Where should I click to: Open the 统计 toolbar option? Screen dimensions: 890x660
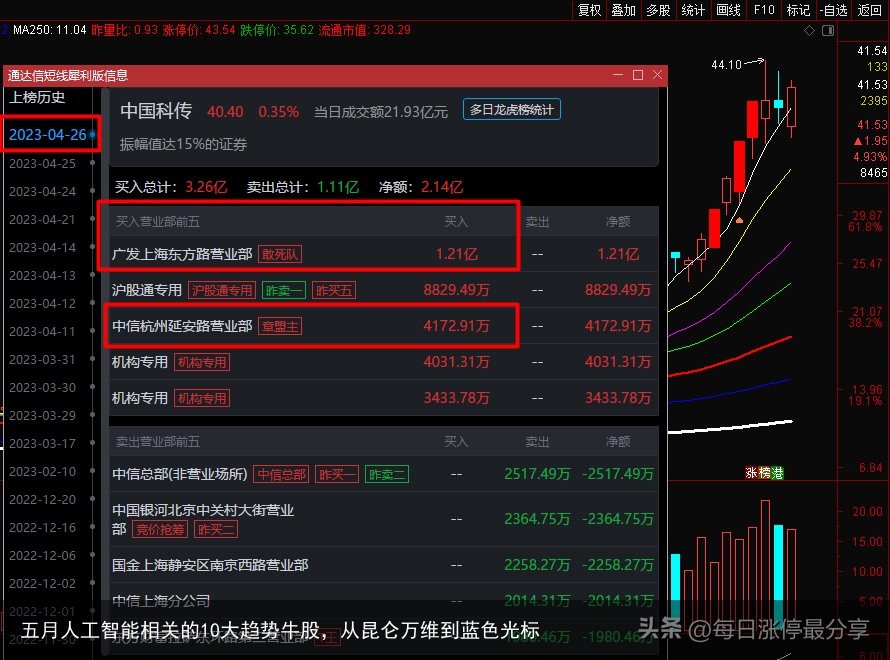693,10
